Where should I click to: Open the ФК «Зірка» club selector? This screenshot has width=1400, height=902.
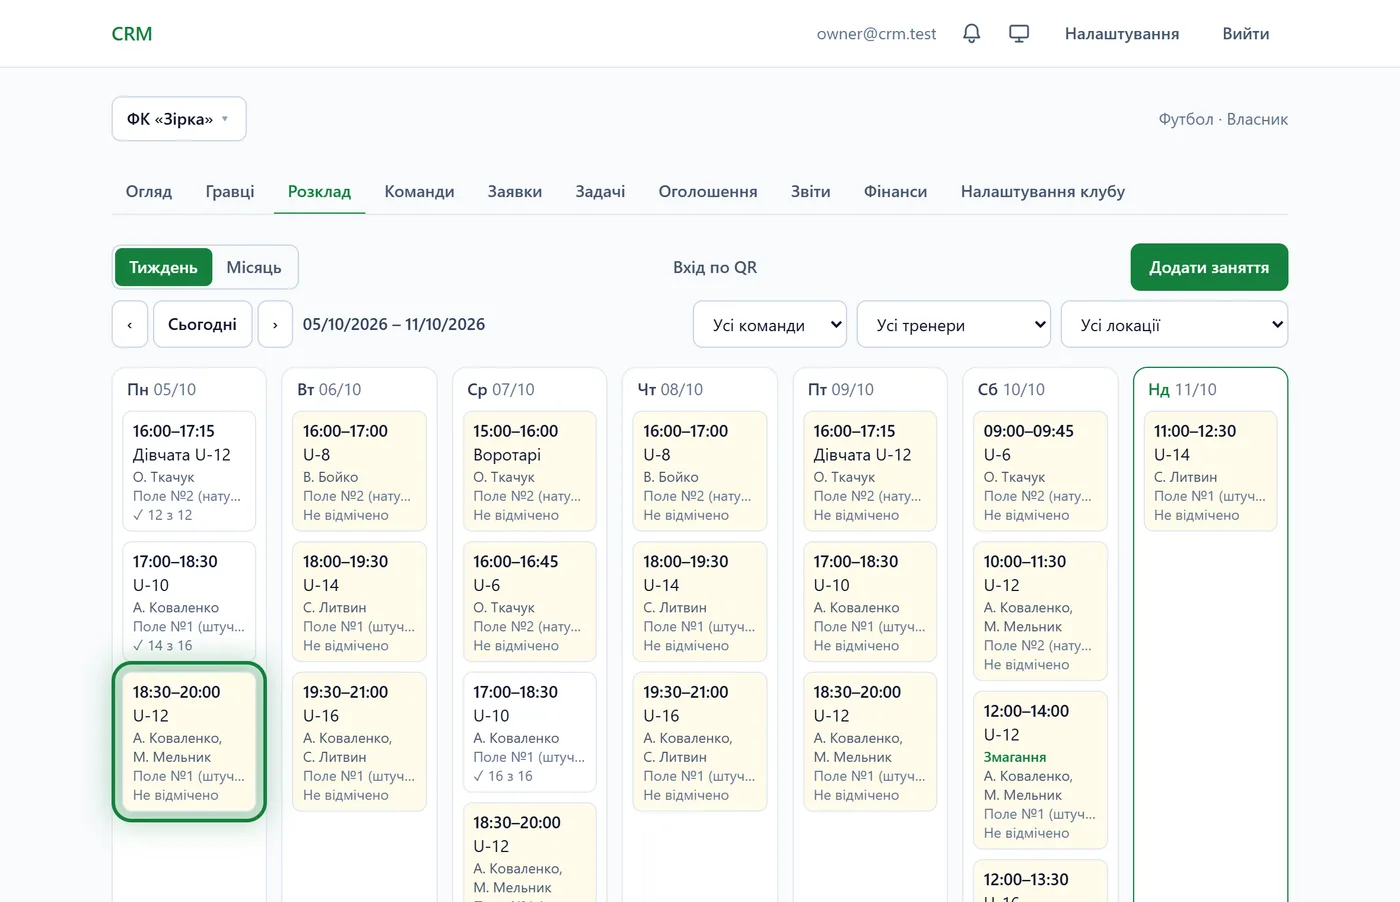[179, 119]
